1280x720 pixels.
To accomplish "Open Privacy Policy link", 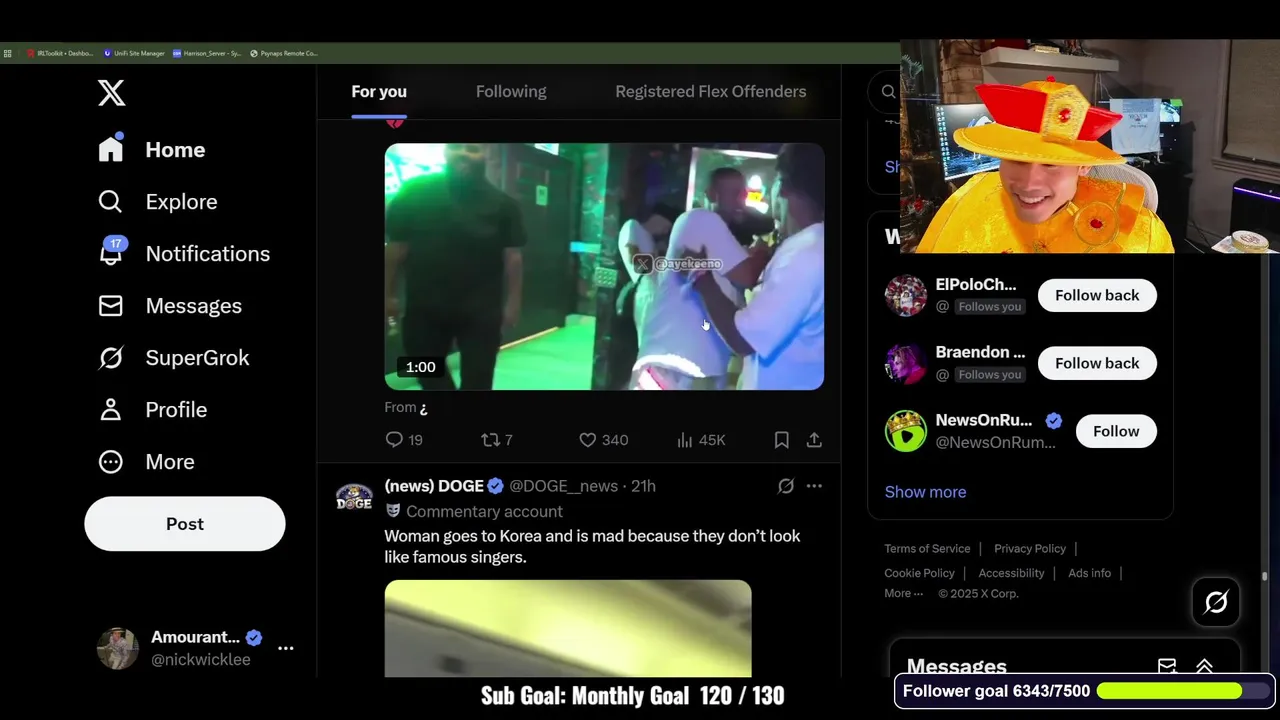I will [x=1030, y=548].
